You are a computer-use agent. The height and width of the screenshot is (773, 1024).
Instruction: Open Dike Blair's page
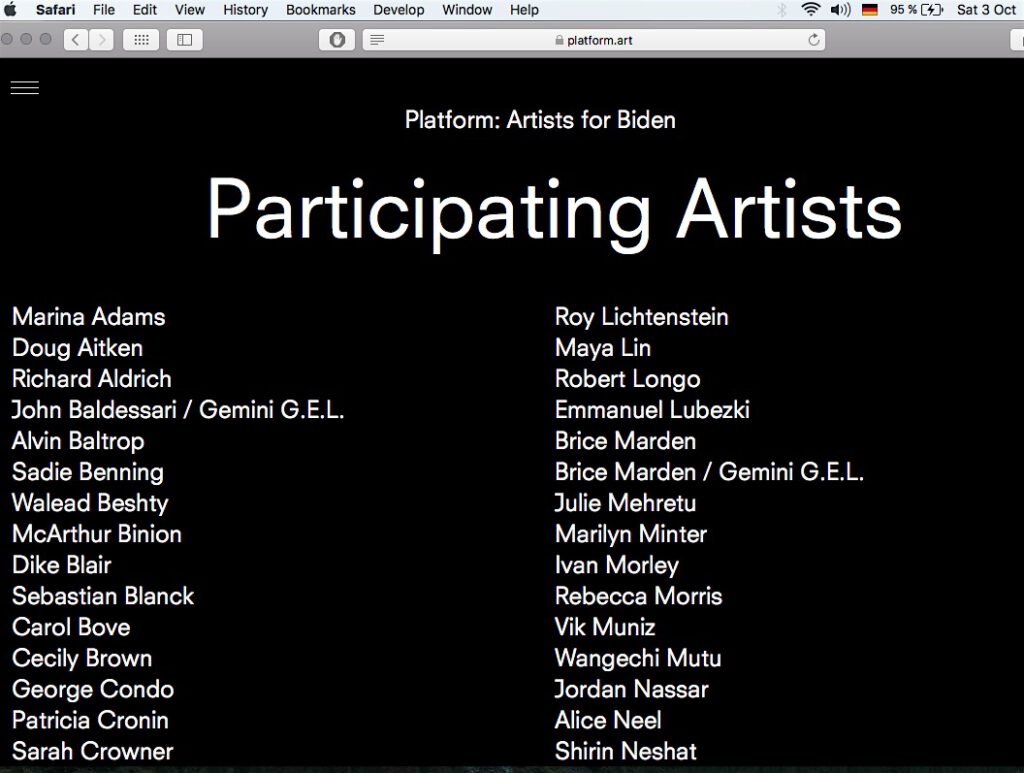click(61, 565)
